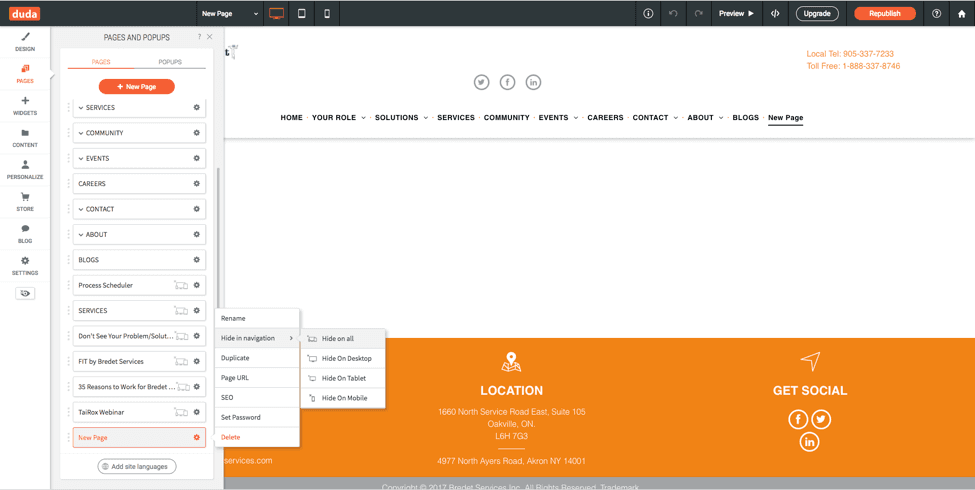The image size is (975, 490).
Task: Open settings gear for CAREERS page
Action: (197, 184)
